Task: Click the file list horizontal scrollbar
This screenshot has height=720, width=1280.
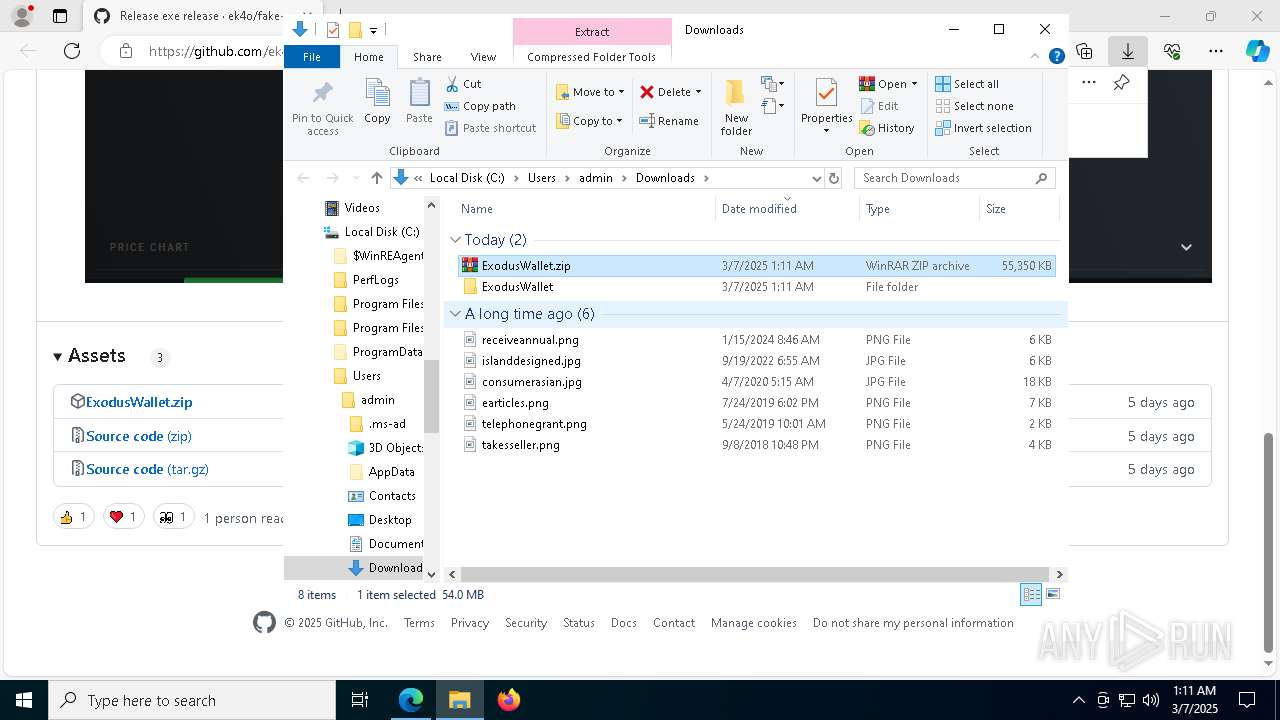Action: [755, 575]
